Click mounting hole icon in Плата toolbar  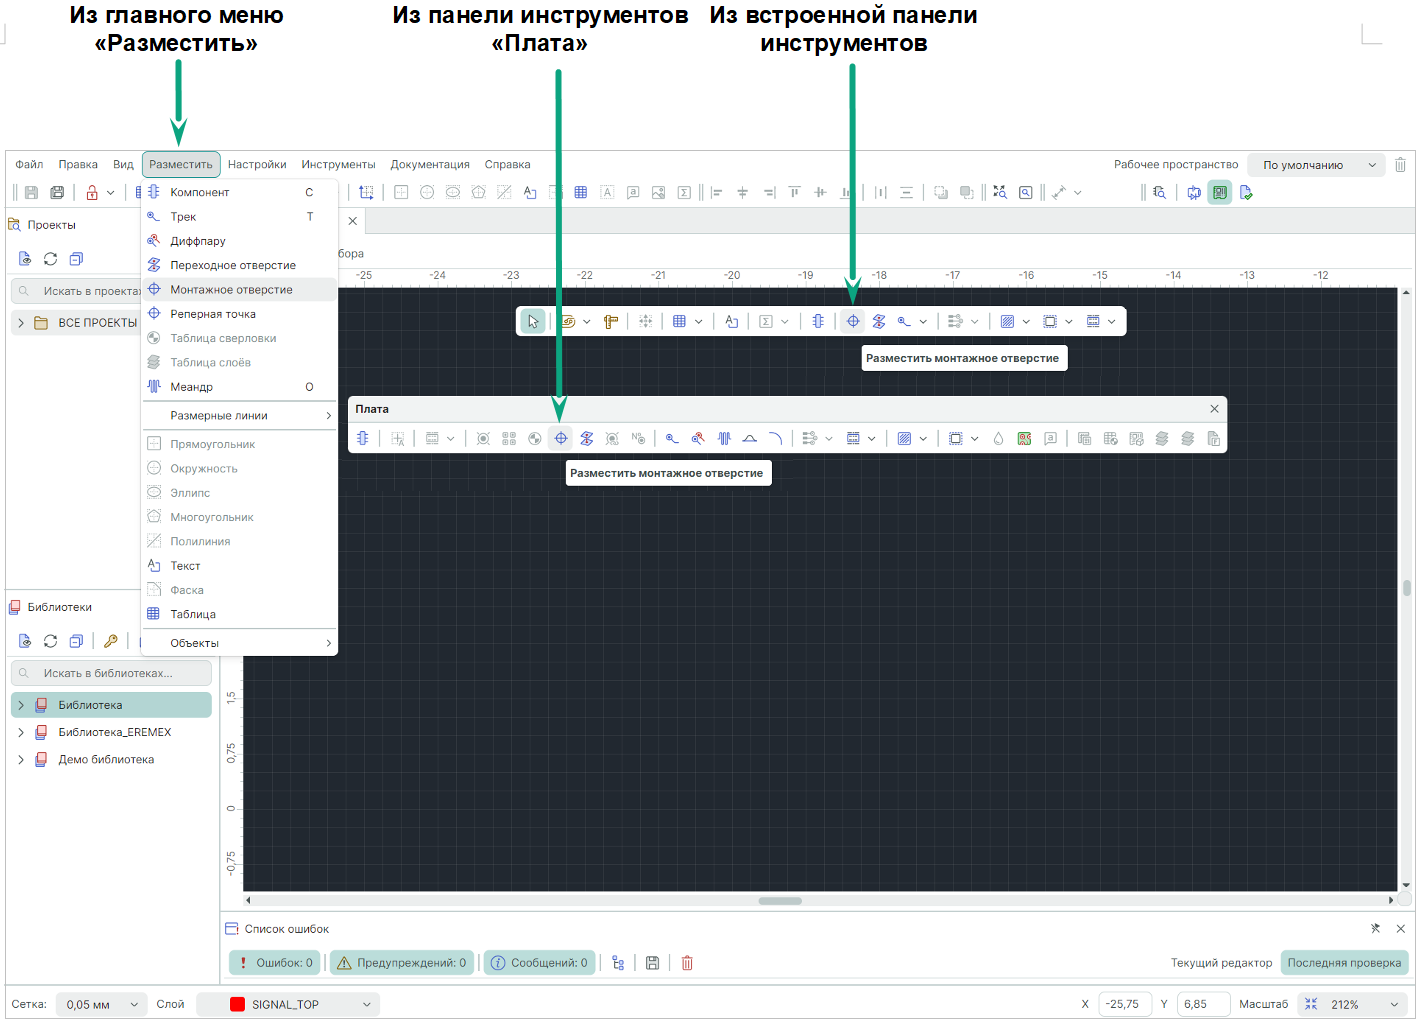tap(561, 439)
